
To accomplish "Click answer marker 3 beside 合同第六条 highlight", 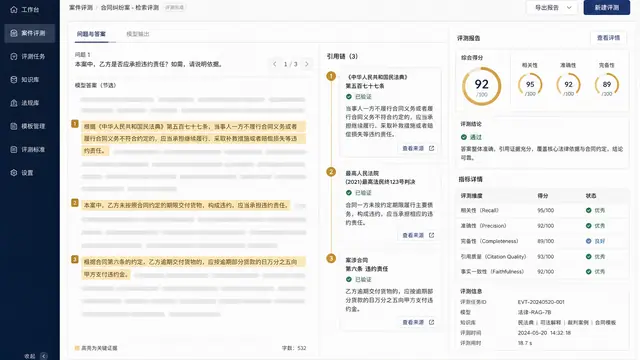I will coord(75,259).
